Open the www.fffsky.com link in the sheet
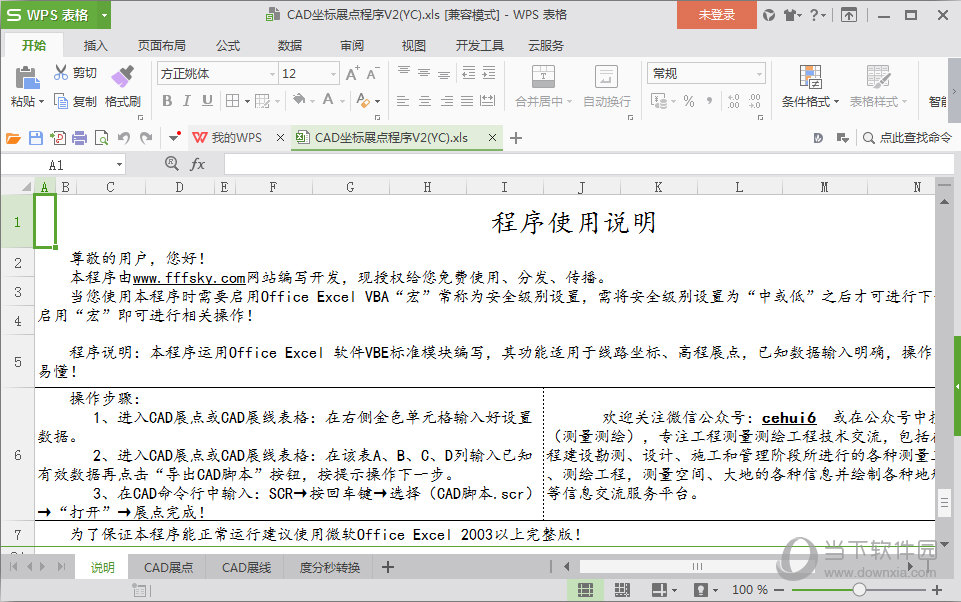 pyautogui.click(x=189, y=277)
